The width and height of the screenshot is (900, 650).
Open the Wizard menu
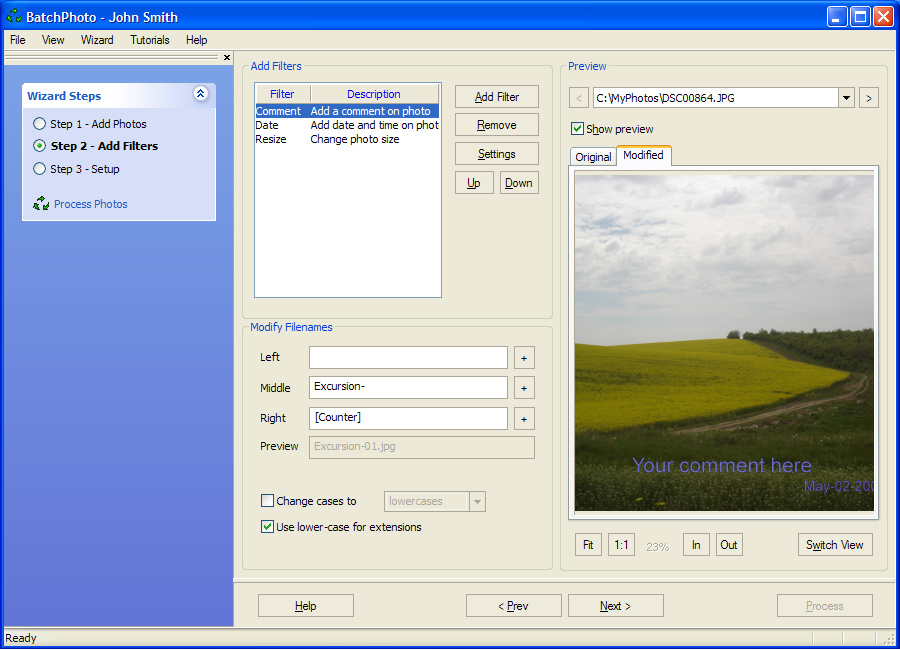click(97, 40)
